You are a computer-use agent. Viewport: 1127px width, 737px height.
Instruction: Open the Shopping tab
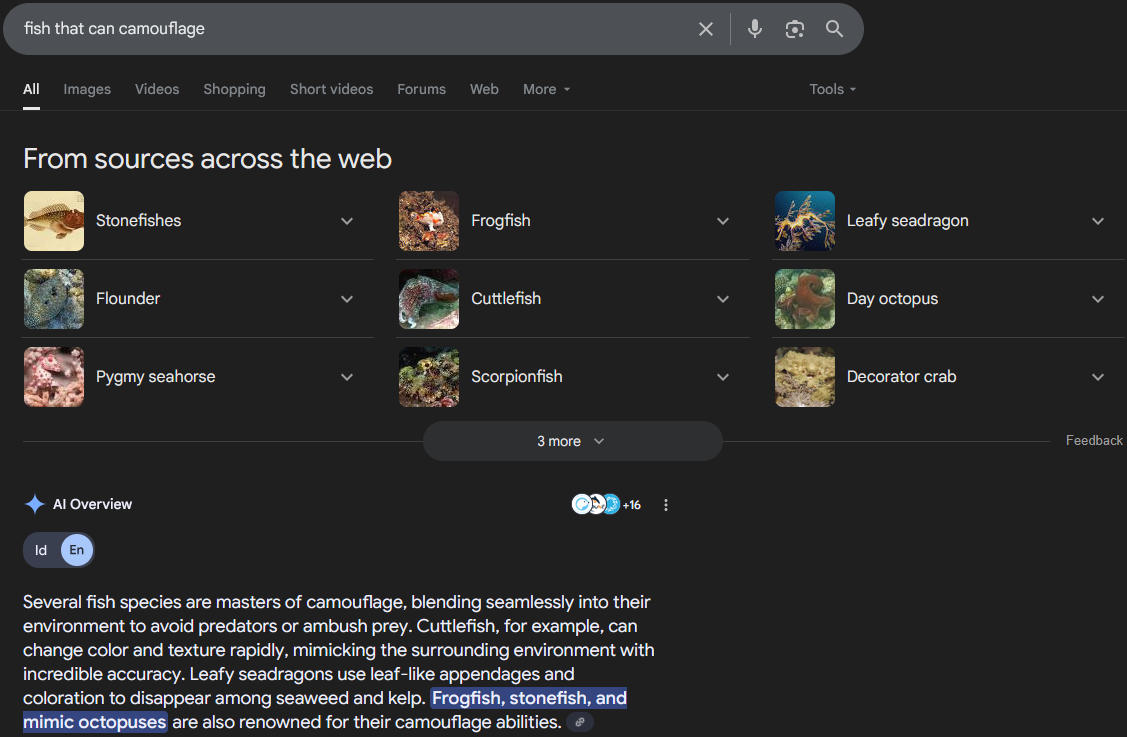[x=234, y=89]
